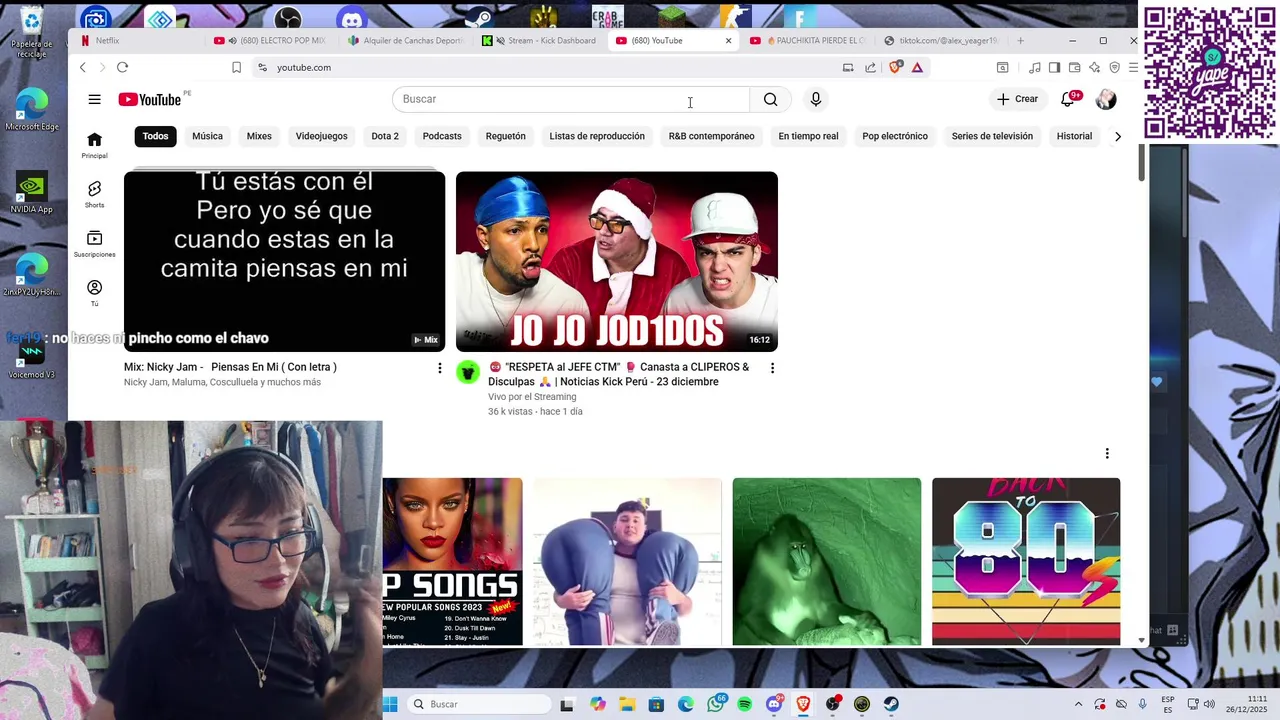The image size is (1280, 720).
Task: Open options menu for RESPETA al JEFE video
Action: (x=771, y=368)
